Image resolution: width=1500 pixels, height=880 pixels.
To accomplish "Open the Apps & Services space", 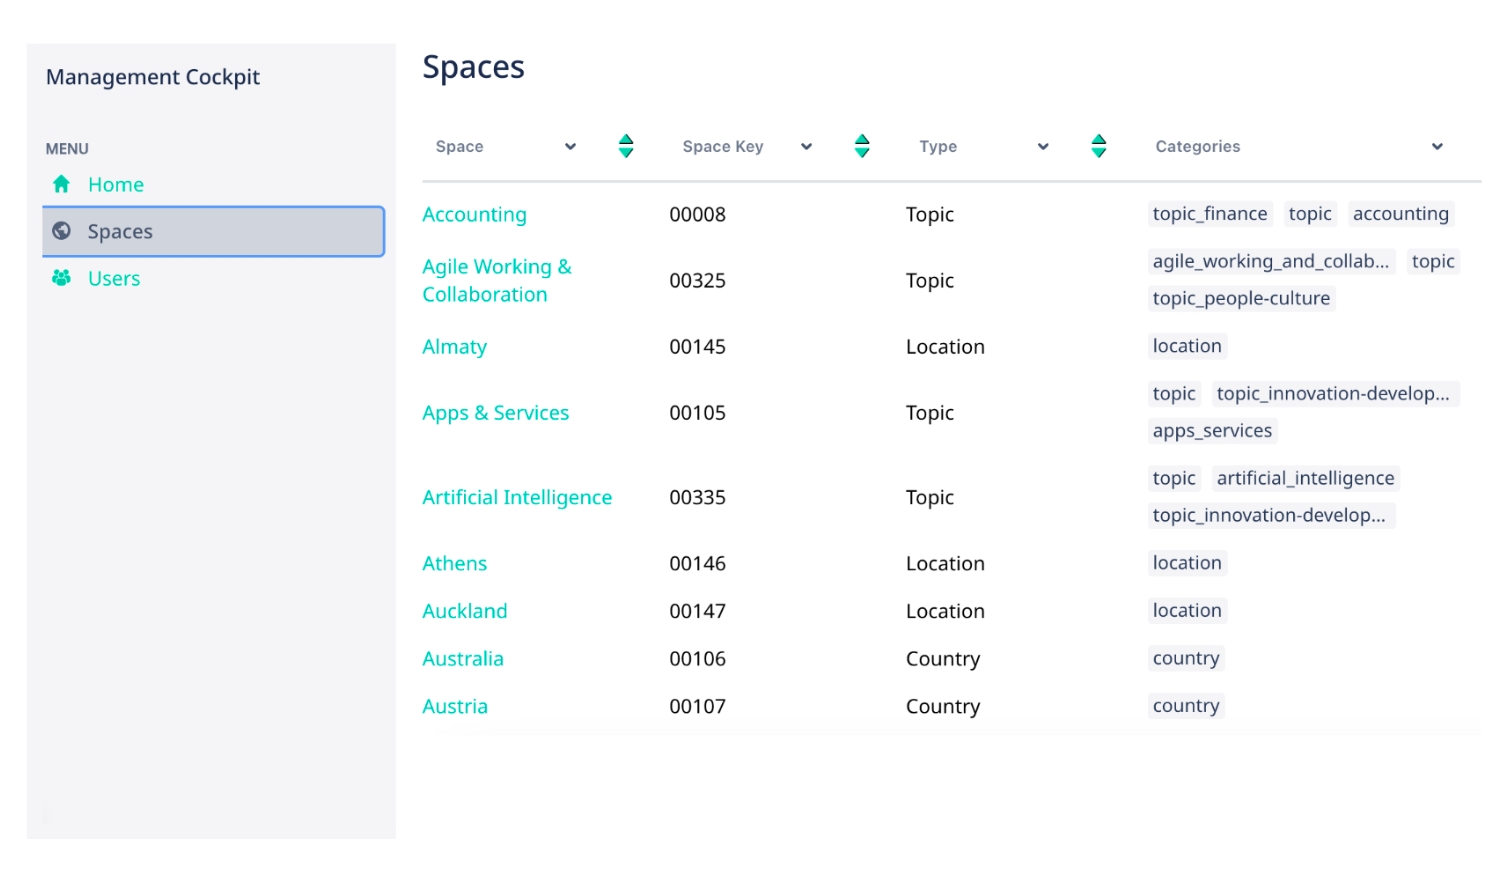I will [x=495, y=413].
